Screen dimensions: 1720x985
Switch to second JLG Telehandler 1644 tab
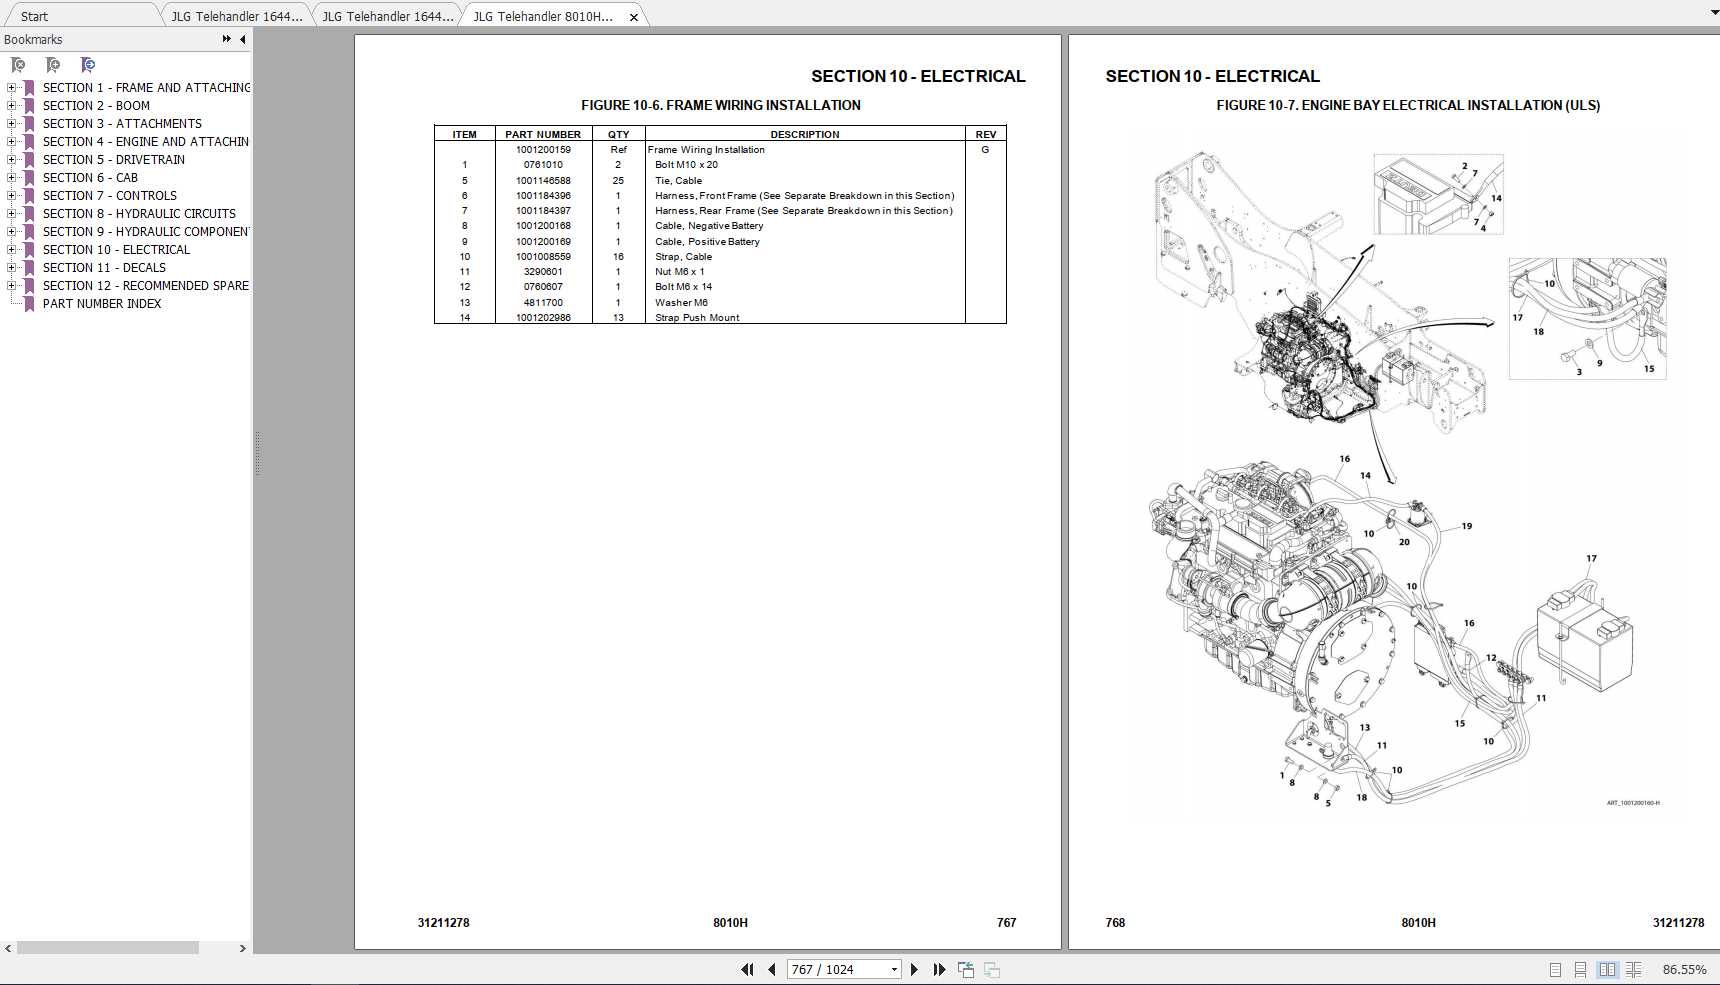387,16
